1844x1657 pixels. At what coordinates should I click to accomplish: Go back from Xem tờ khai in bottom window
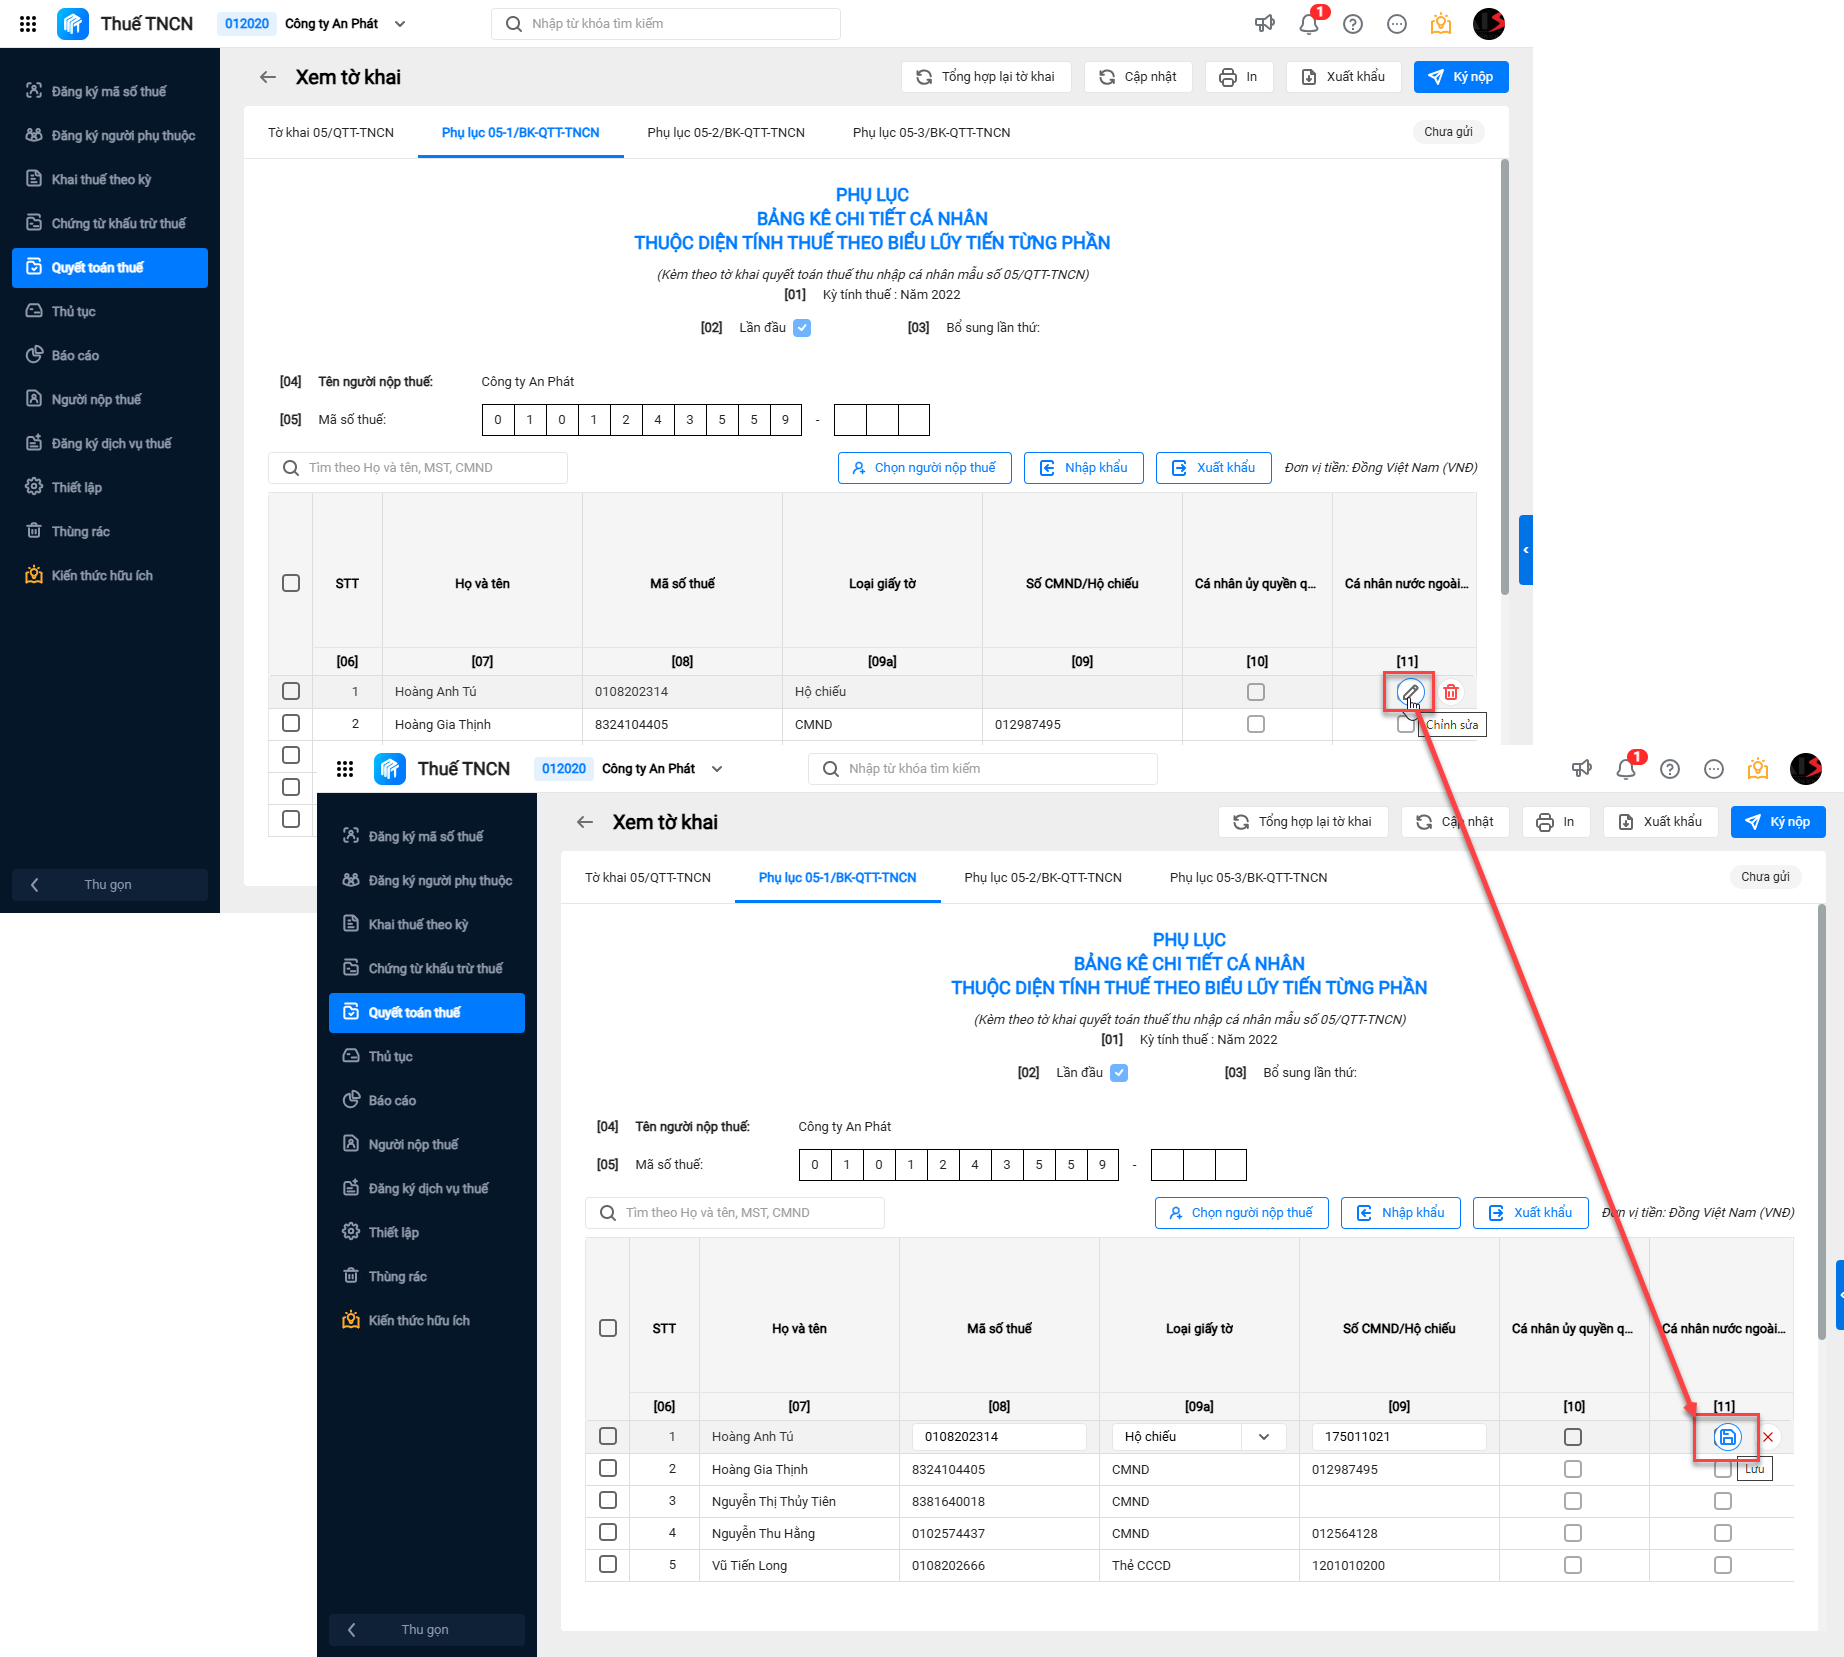point(585,822)
